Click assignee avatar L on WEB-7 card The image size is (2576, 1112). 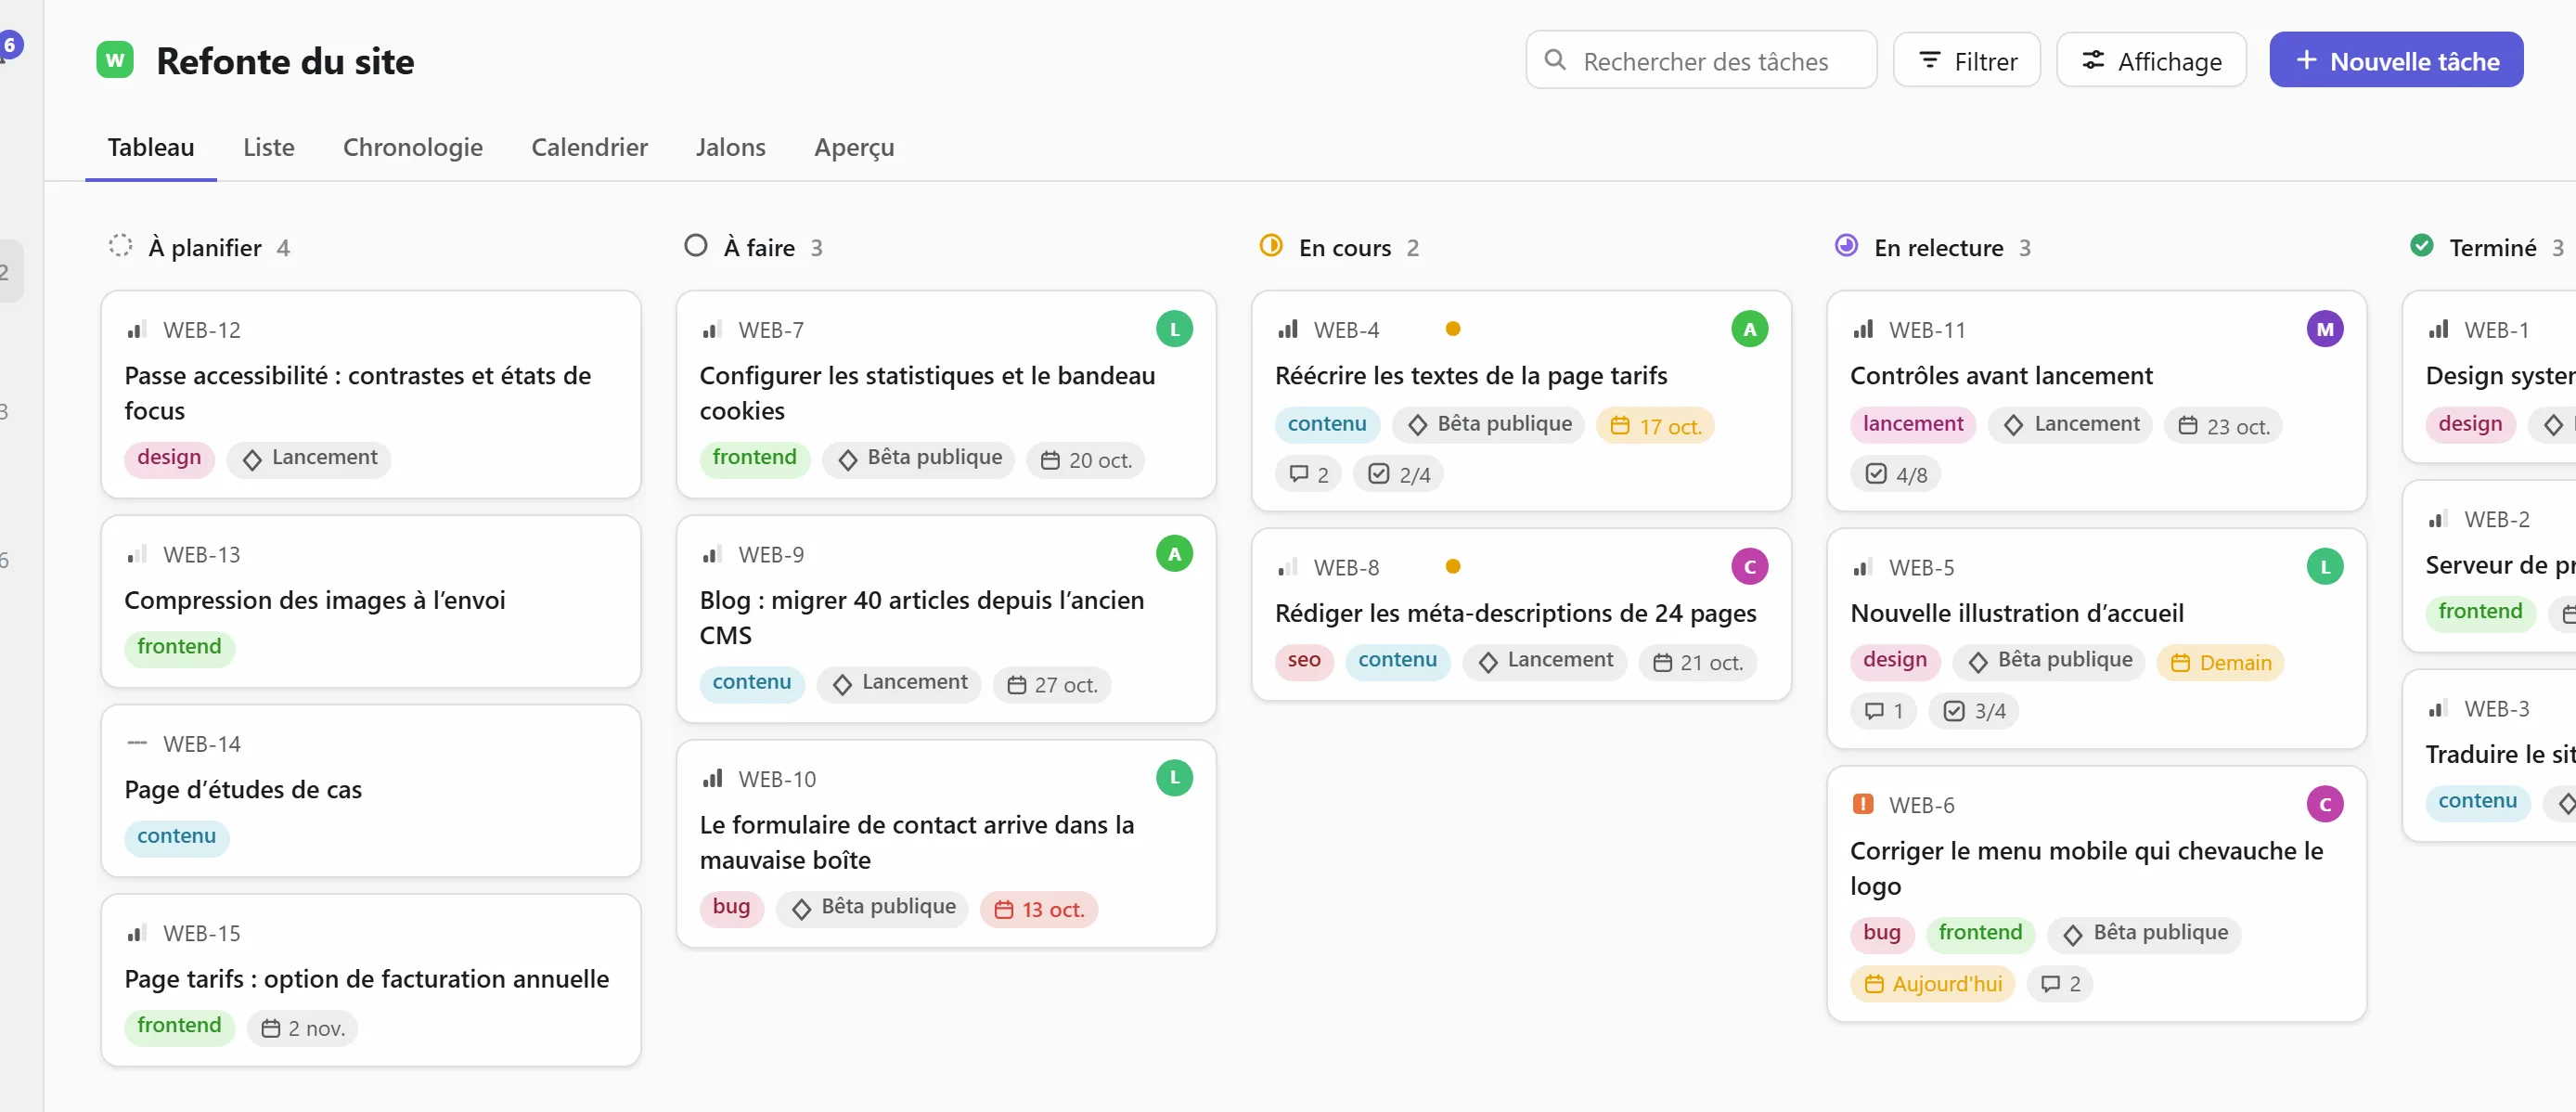coord(1174,329)
